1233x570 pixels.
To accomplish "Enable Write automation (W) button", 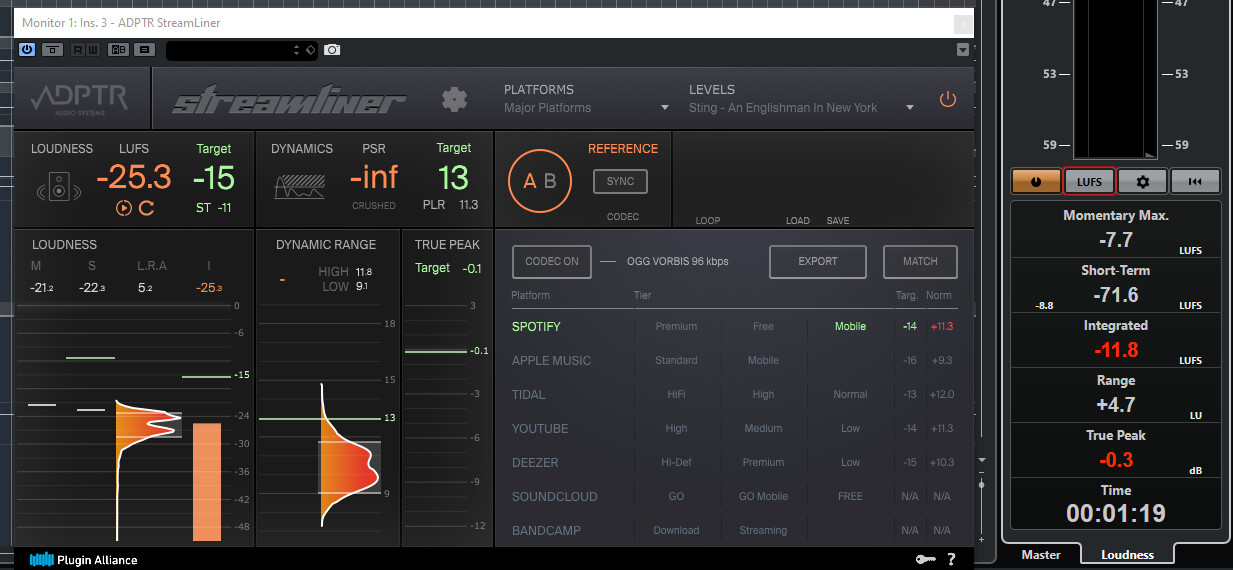I will coord(92,49).
